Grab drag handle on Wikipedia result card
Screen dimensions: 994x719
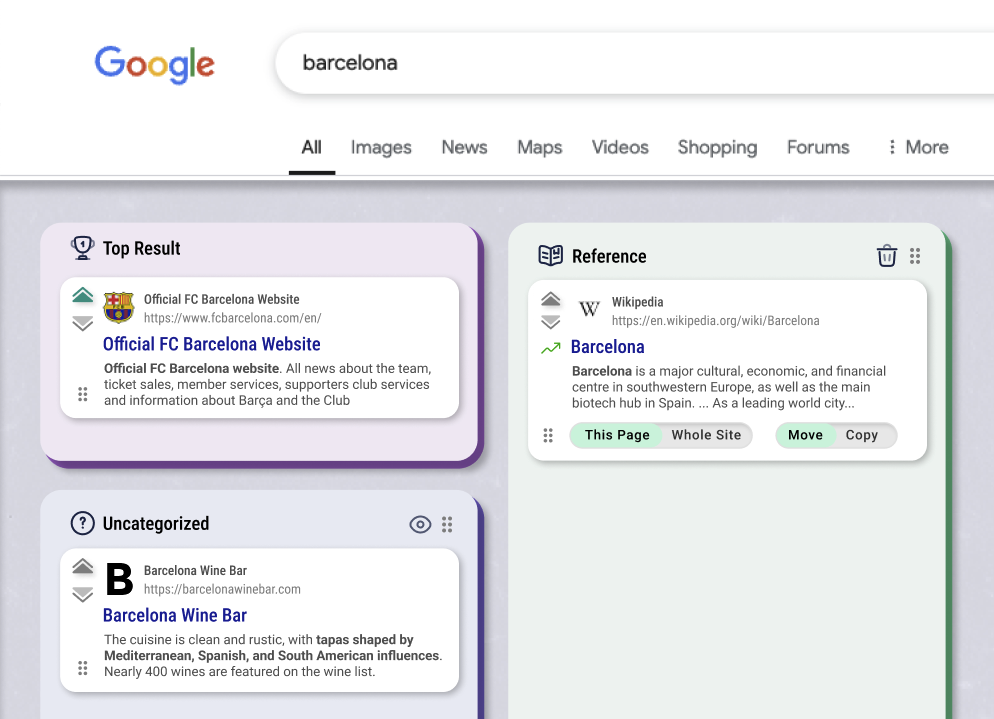(x=548, y=435)
